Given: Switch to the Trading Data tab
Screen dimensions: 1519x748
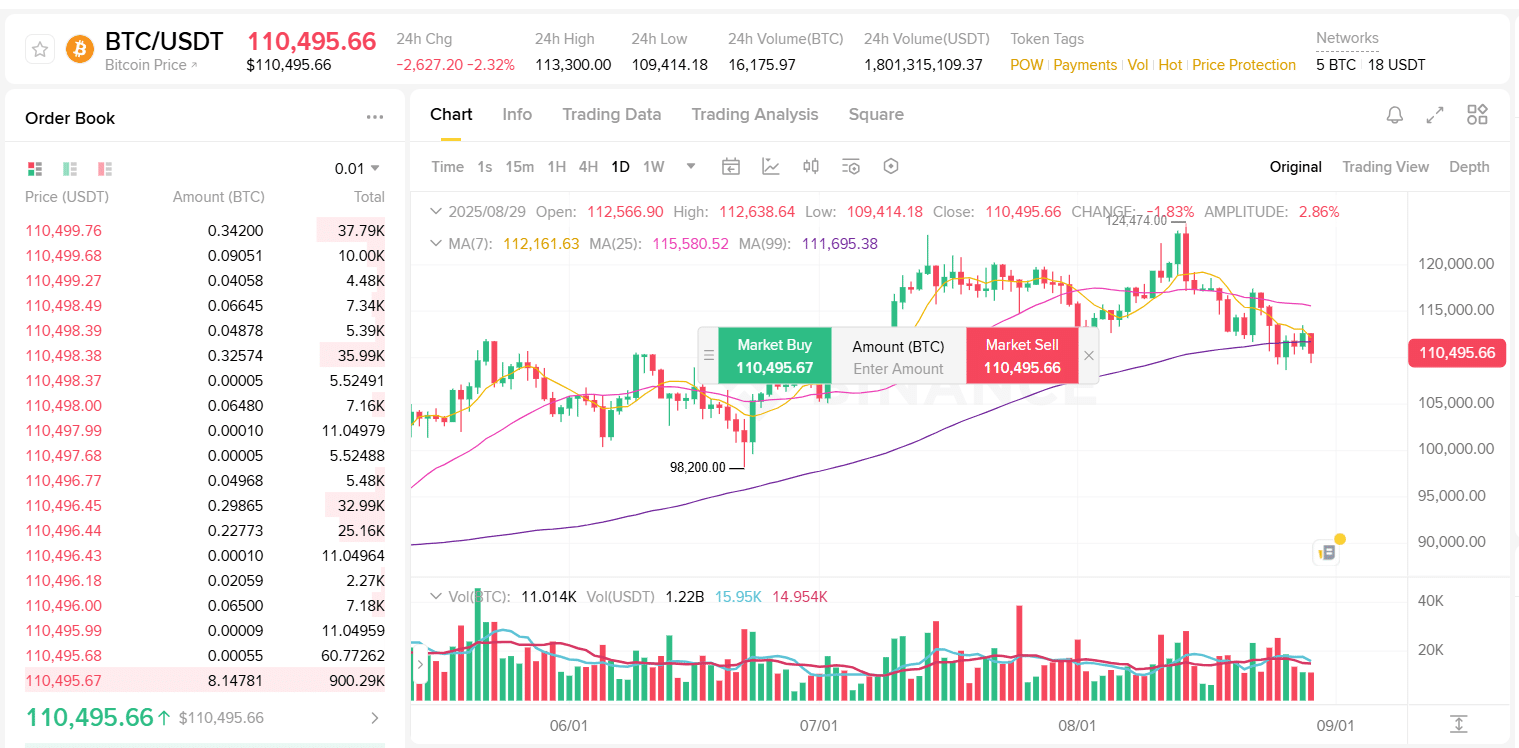Looking at the screenshot, I should coord(612,114).
